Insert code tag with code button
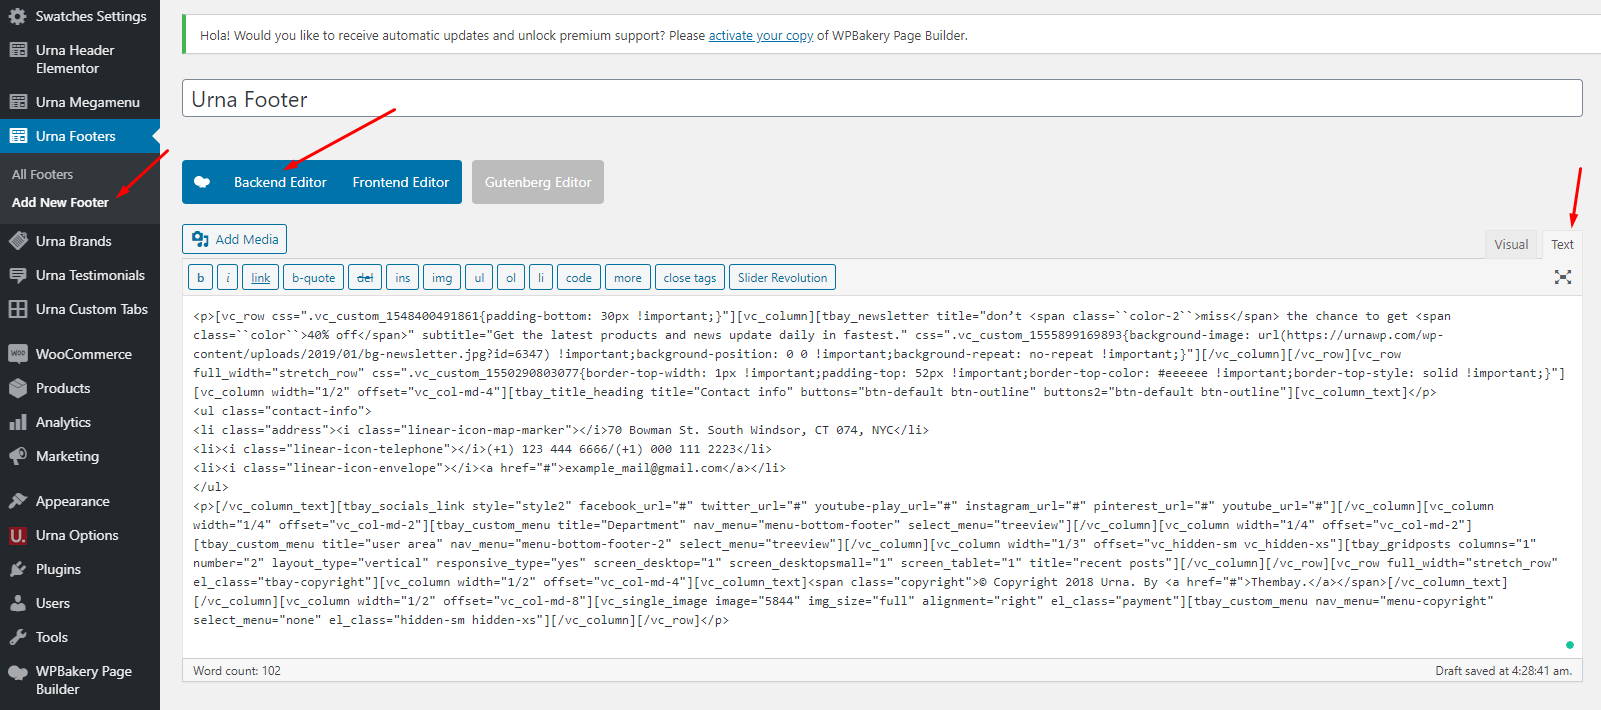 (579, 277)
